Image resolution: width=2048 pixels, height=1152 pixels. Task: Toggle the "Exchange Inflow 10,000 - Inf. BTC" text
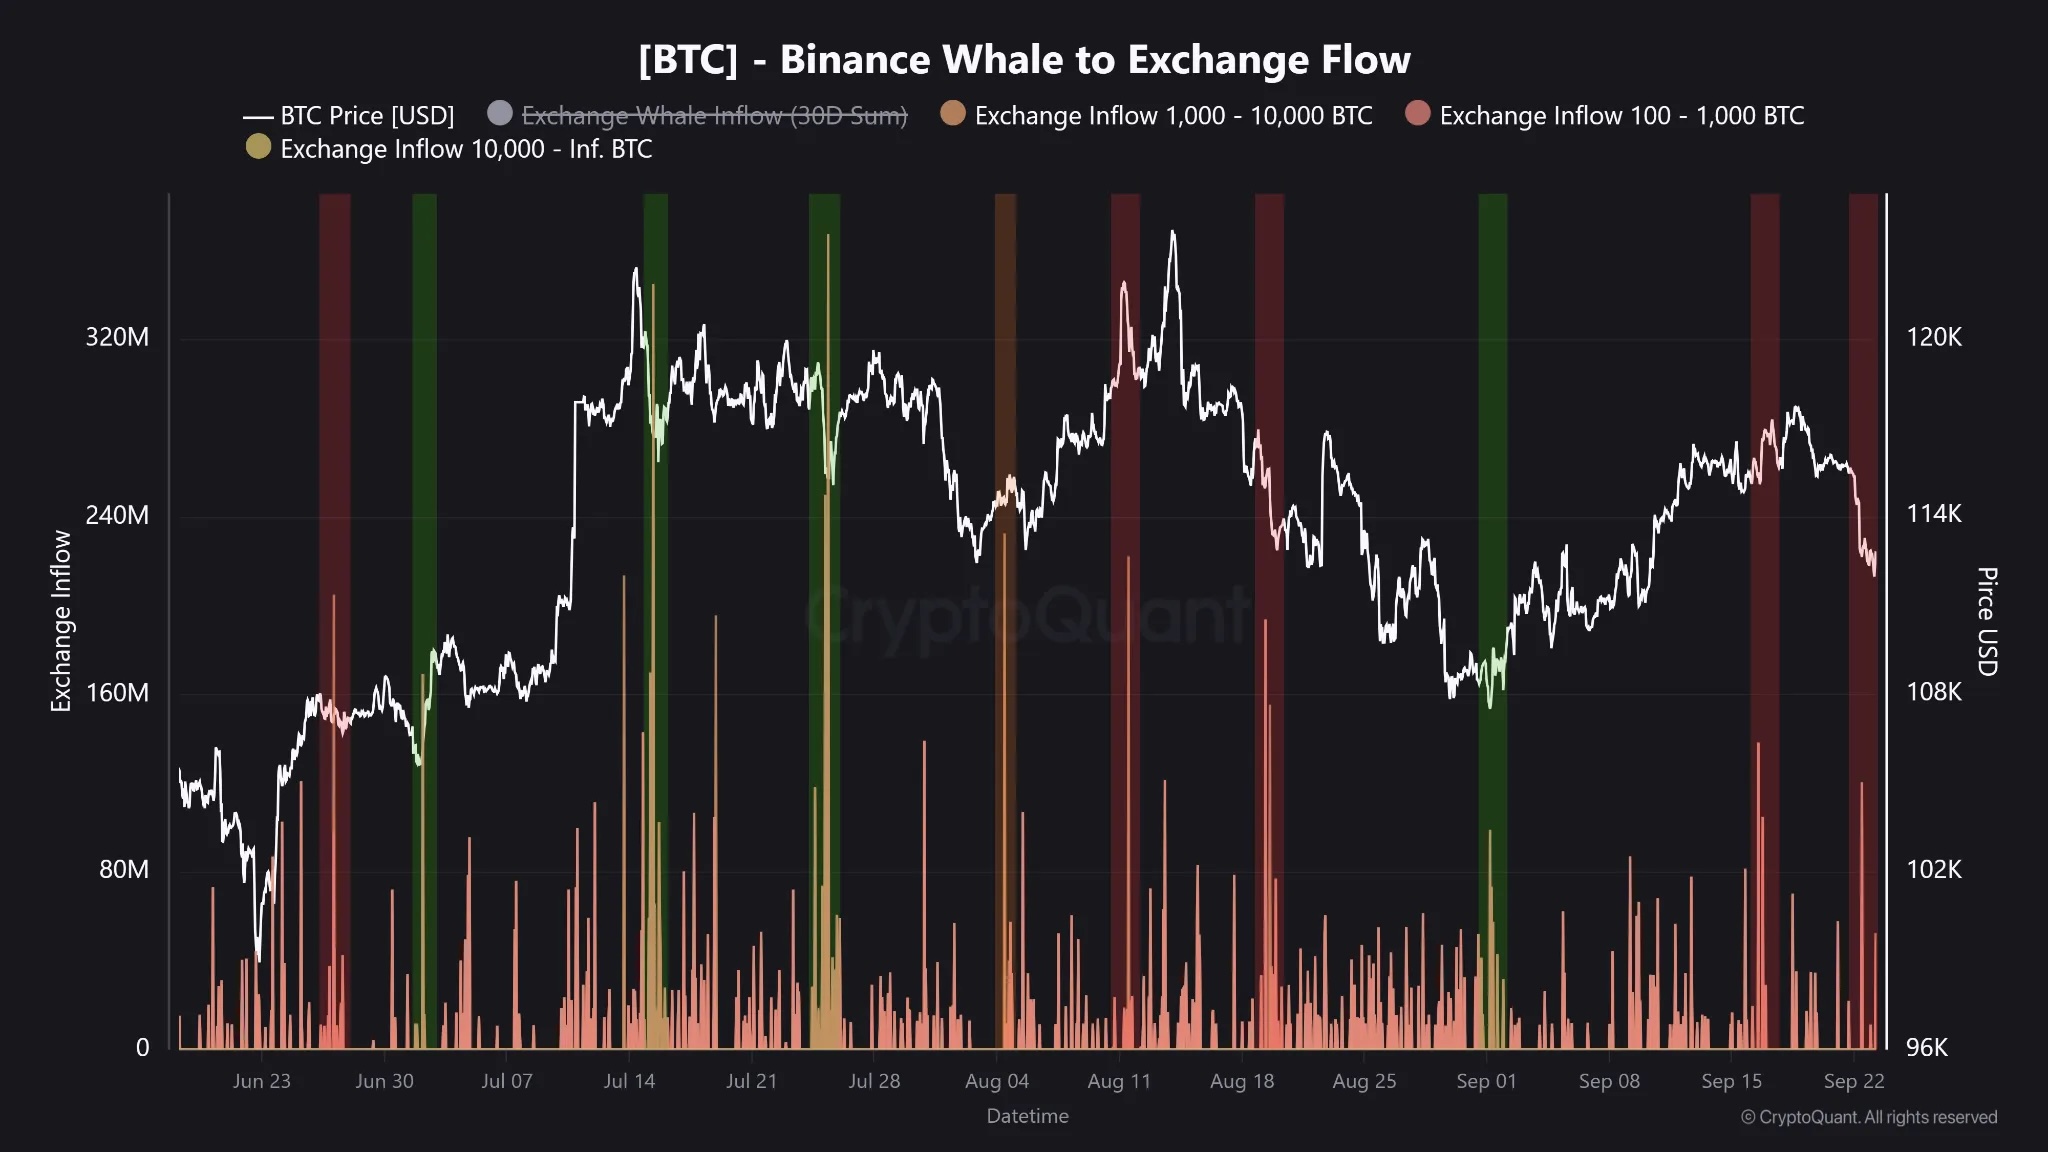pyautogui.click(x=466, y=149)
